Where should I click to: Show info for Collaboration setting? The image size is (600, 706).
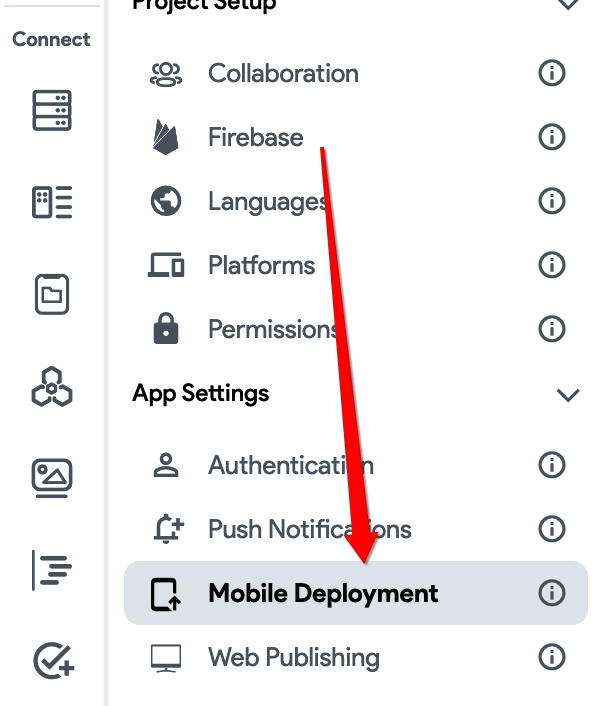pos(551,73)
